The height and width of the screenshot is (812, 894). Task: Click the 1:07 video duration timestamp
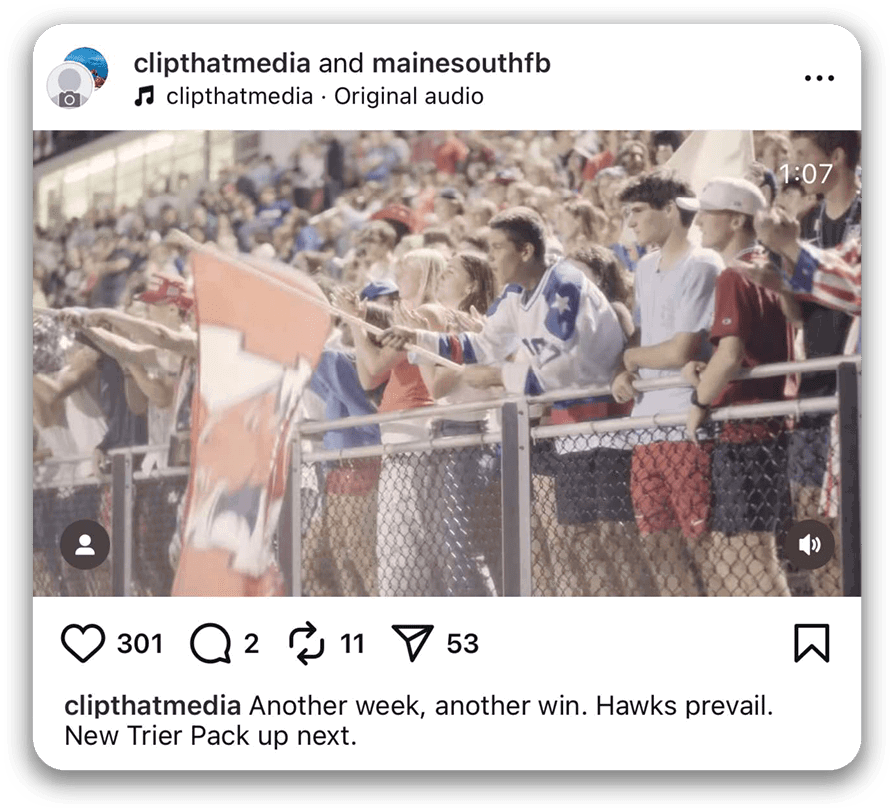click(x=806, y=174)
